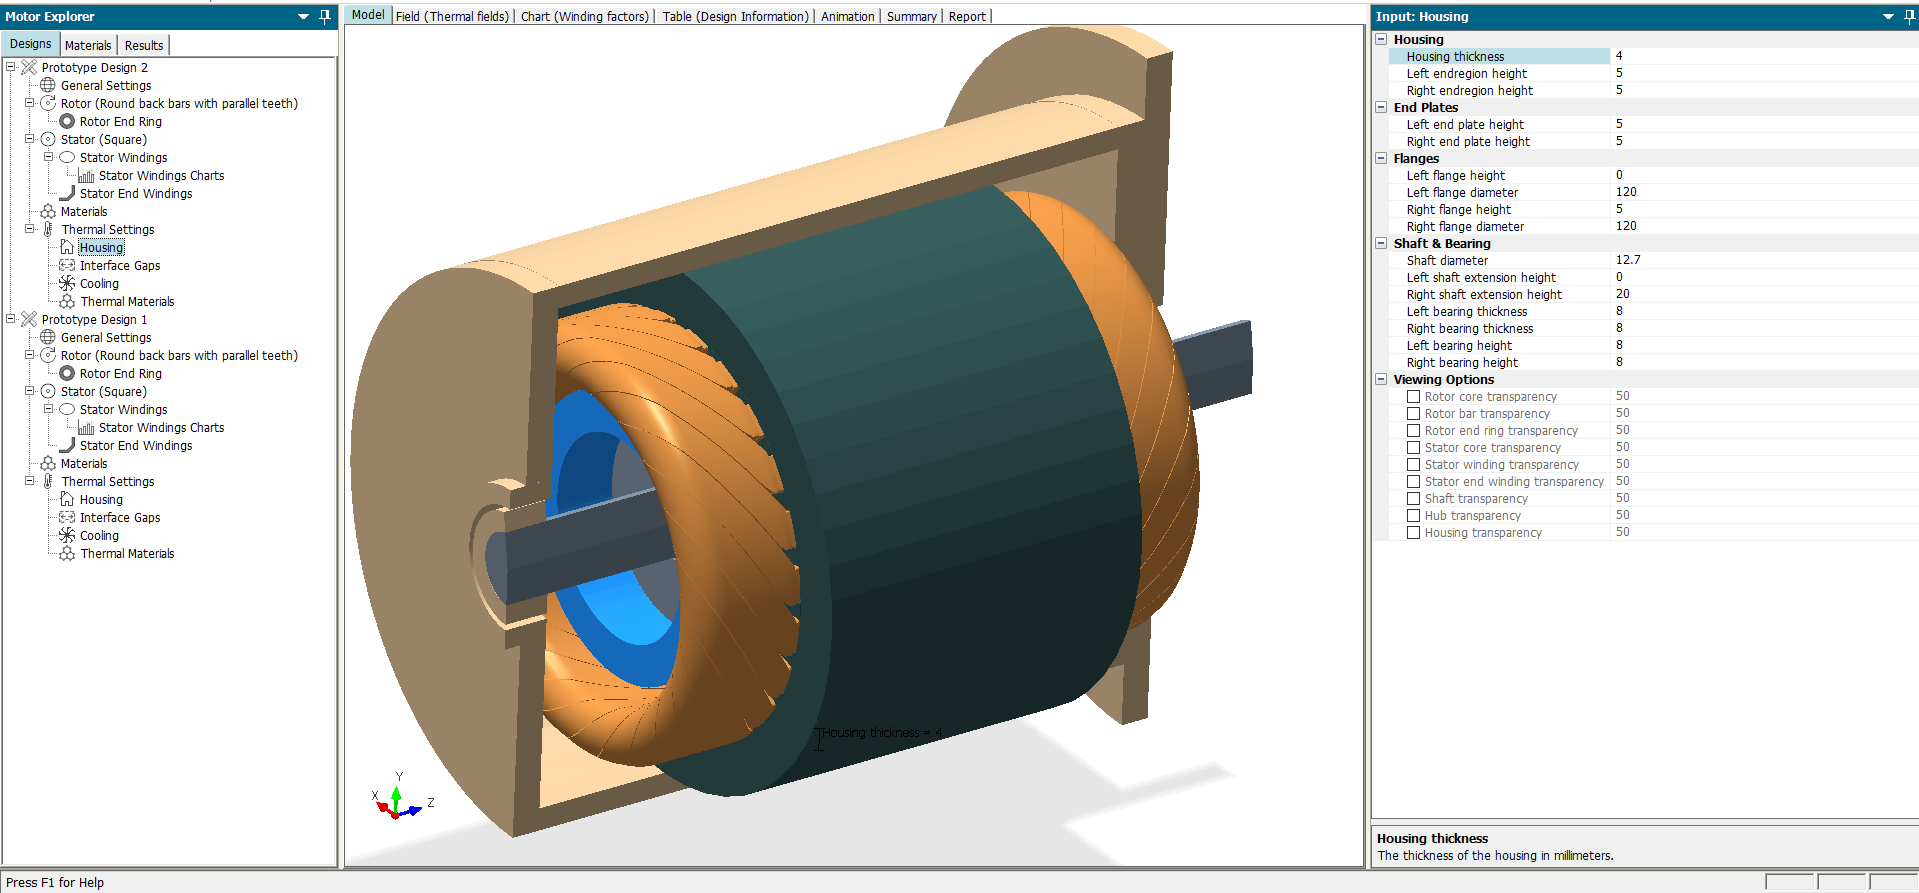Click the Materials icon under Prototype Design 2
The height and width of the screenshot is (893, 1919).
[48, 211]
